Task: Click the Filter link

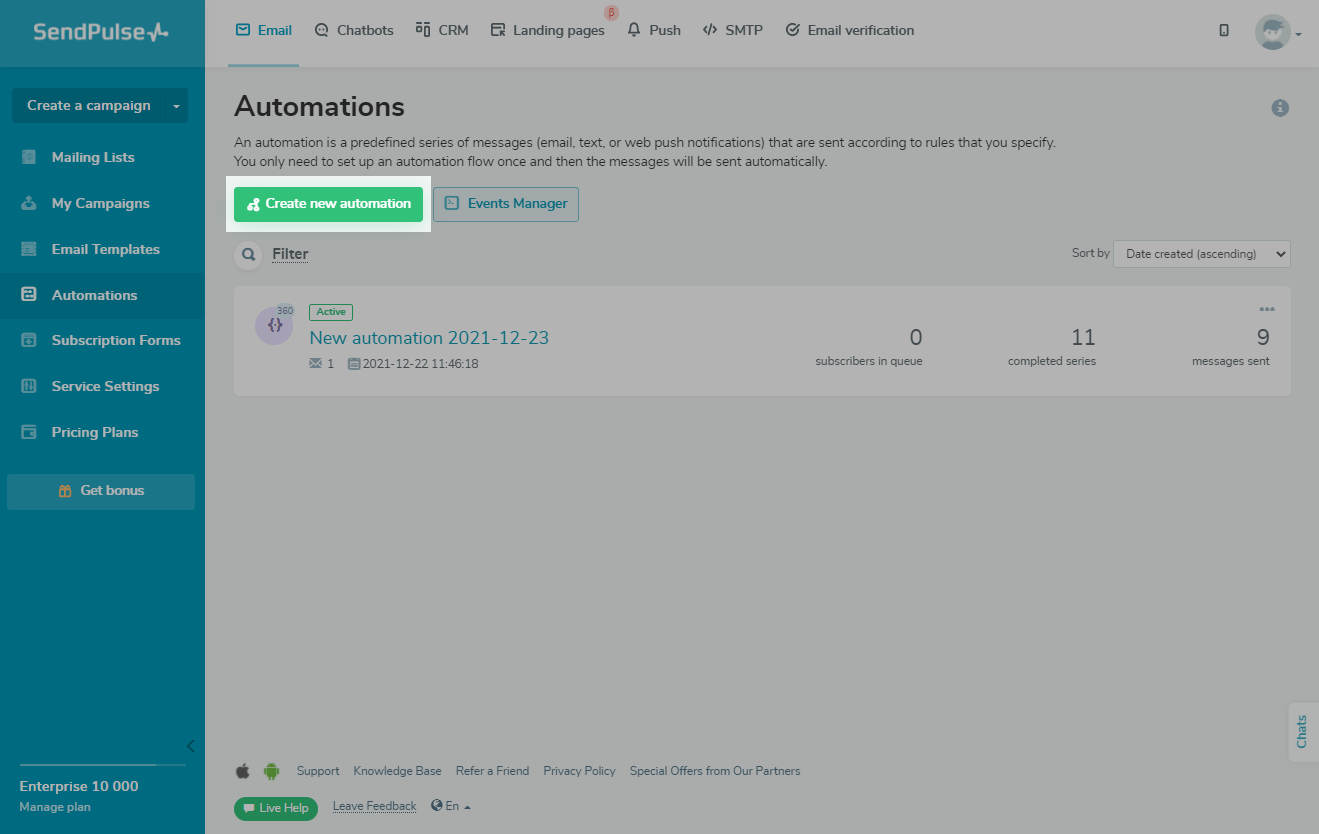Action: pyautogui.click(x=290, y=254)
